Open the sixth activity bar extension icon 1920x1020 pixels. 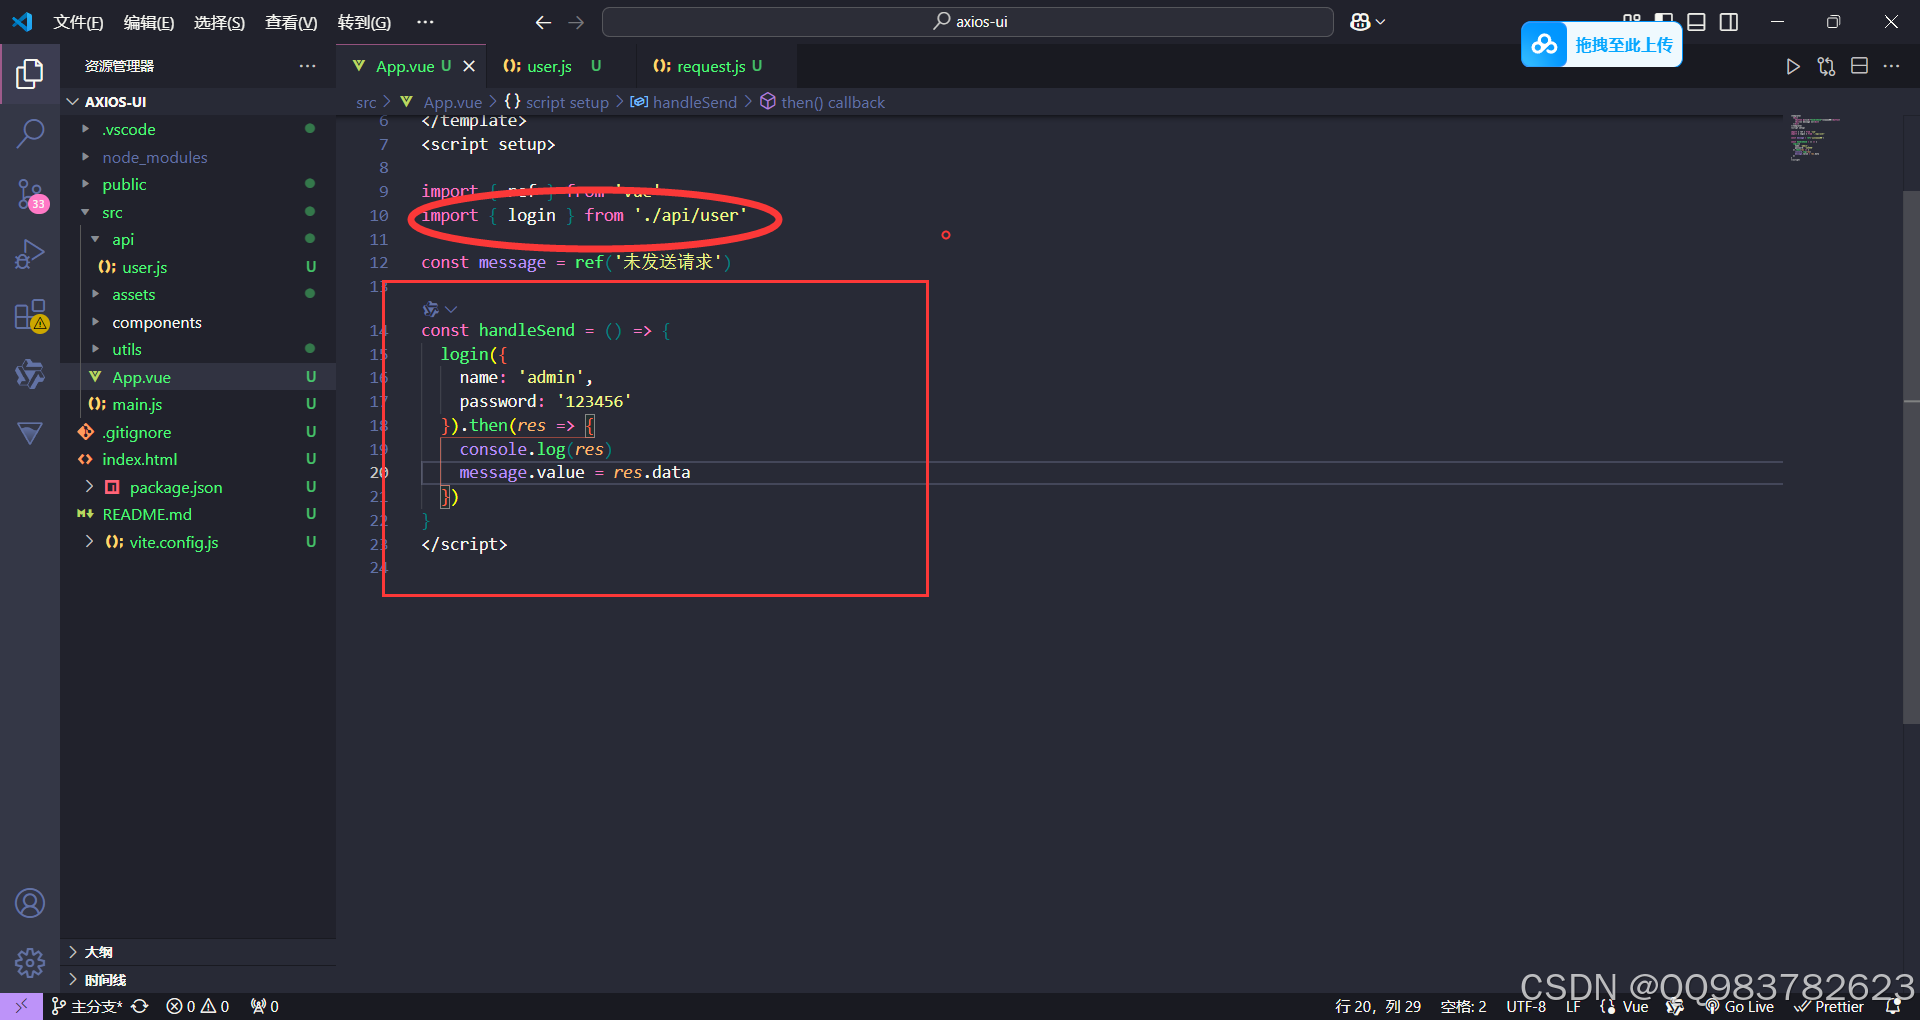[x=30, y=374]
